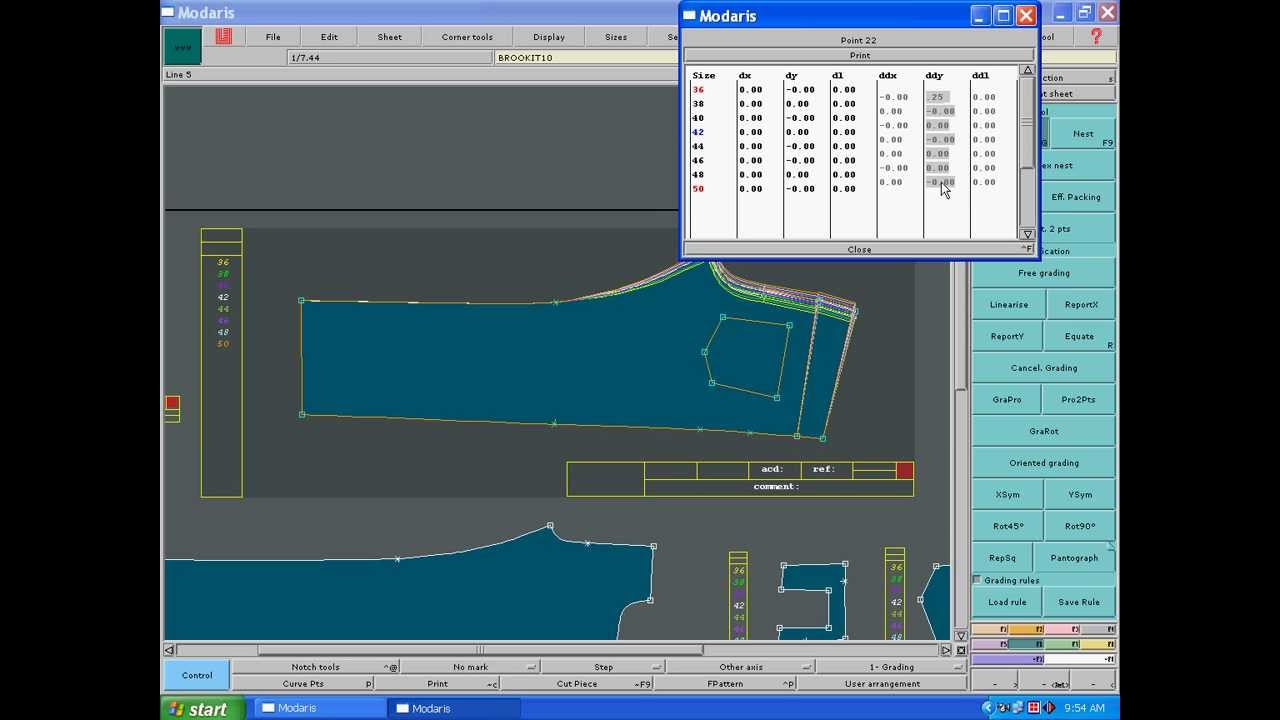The image size is (1280, 720).
Task: Click the red marker on the left canvas edge
Action: pyautogui.click(x=172, y=403)
